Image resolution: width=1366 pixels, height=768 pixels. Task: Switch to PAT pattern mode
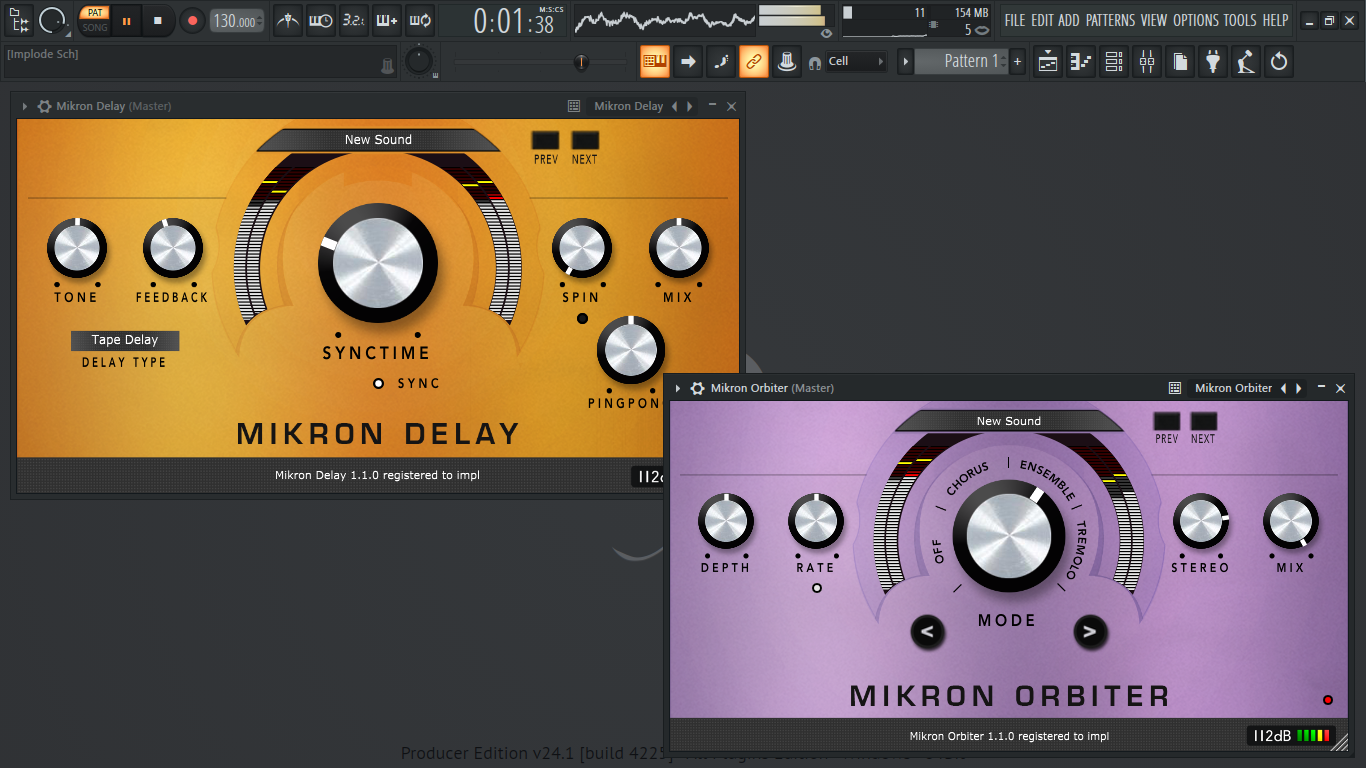(x=95, y=13)
